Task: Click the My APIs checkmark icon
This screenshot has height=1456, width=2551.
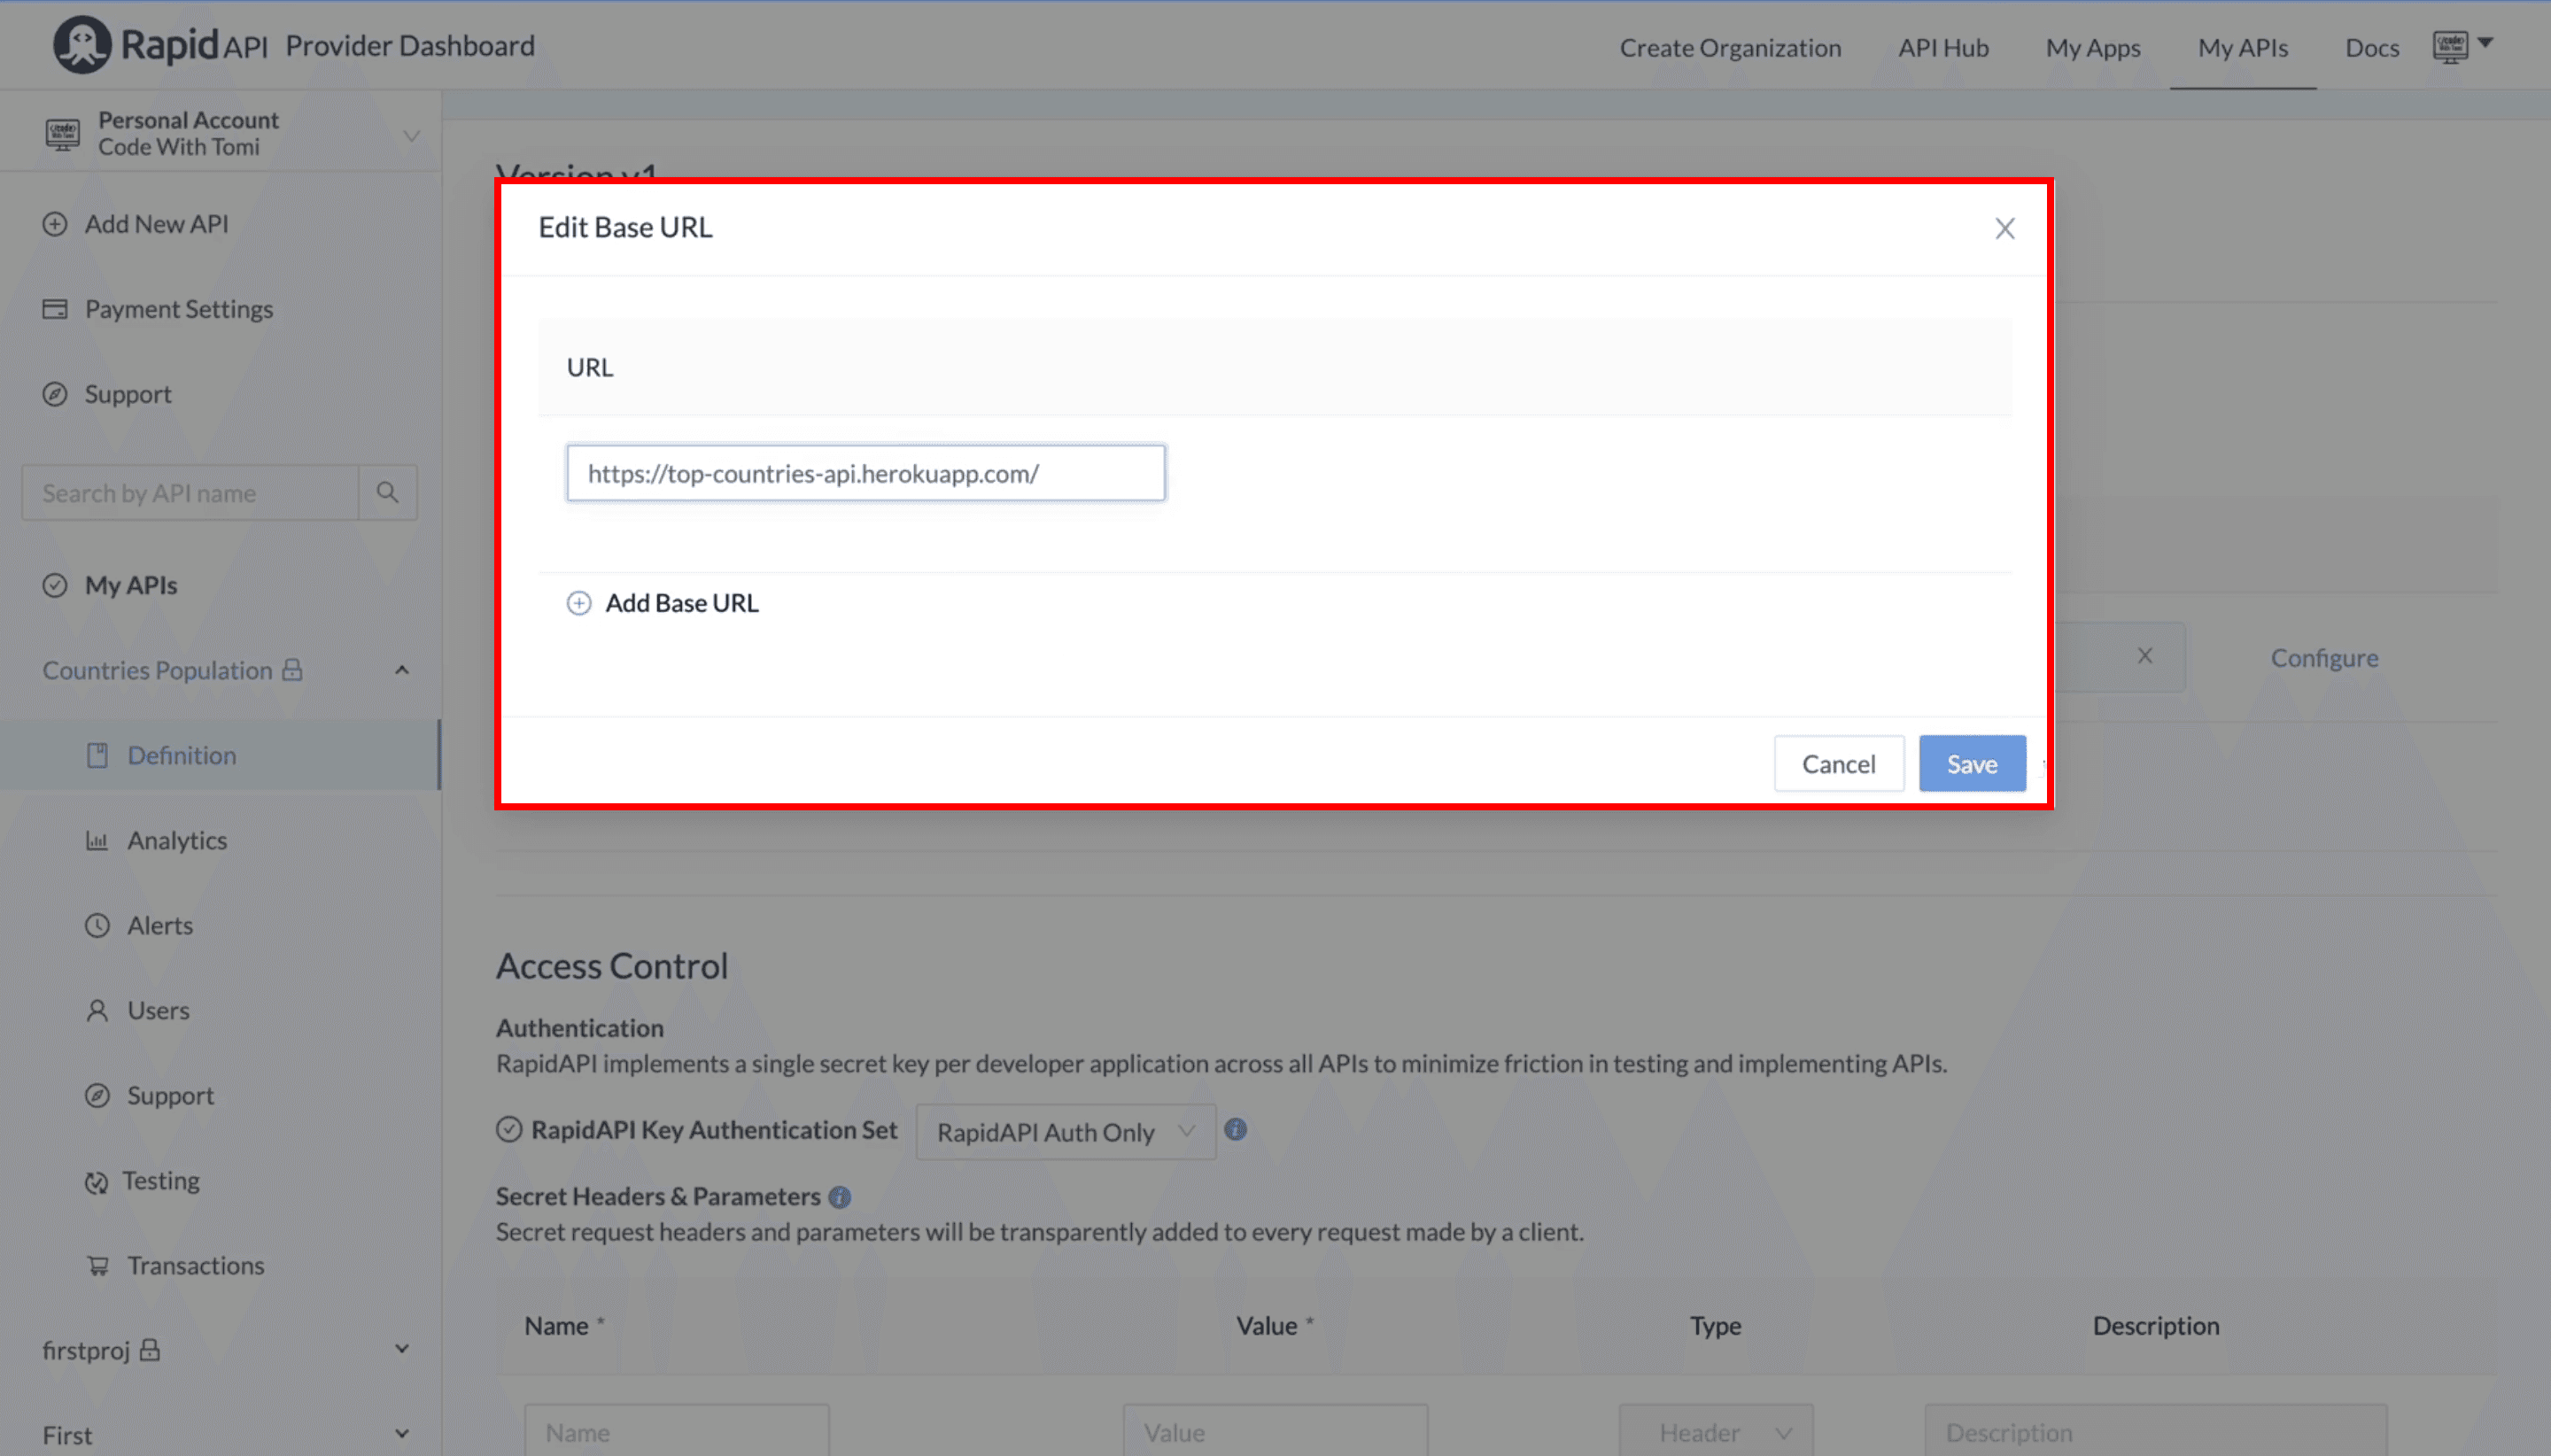Action: point(55,585)
